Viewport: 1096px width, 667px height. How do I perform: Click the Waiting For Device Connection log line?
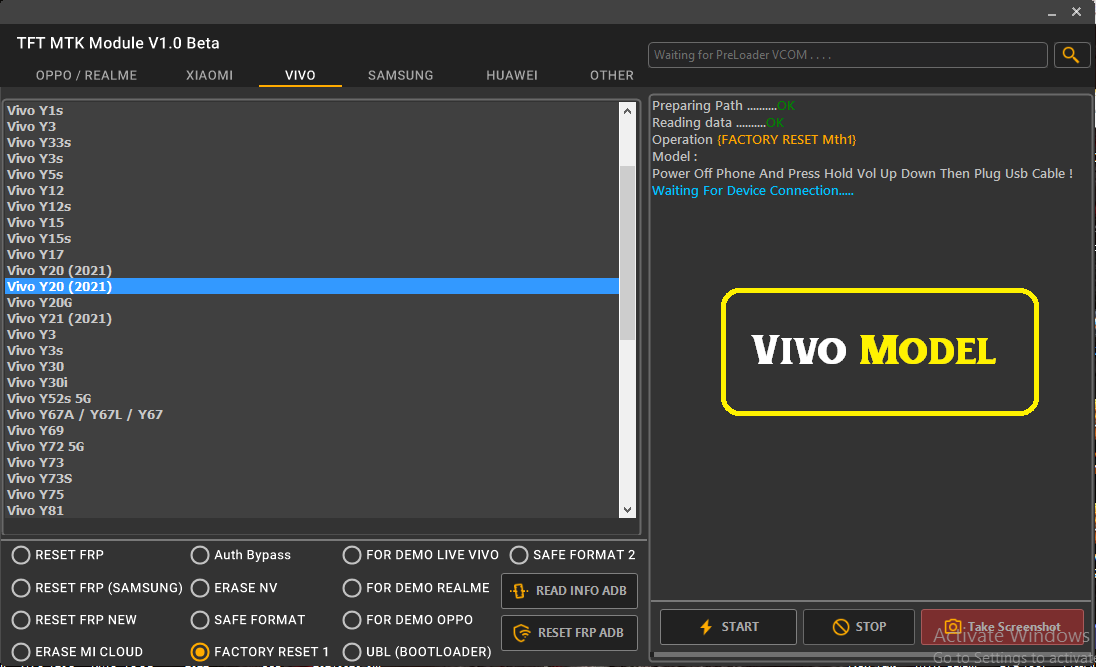pyautogui.click(x=753, y=191)
